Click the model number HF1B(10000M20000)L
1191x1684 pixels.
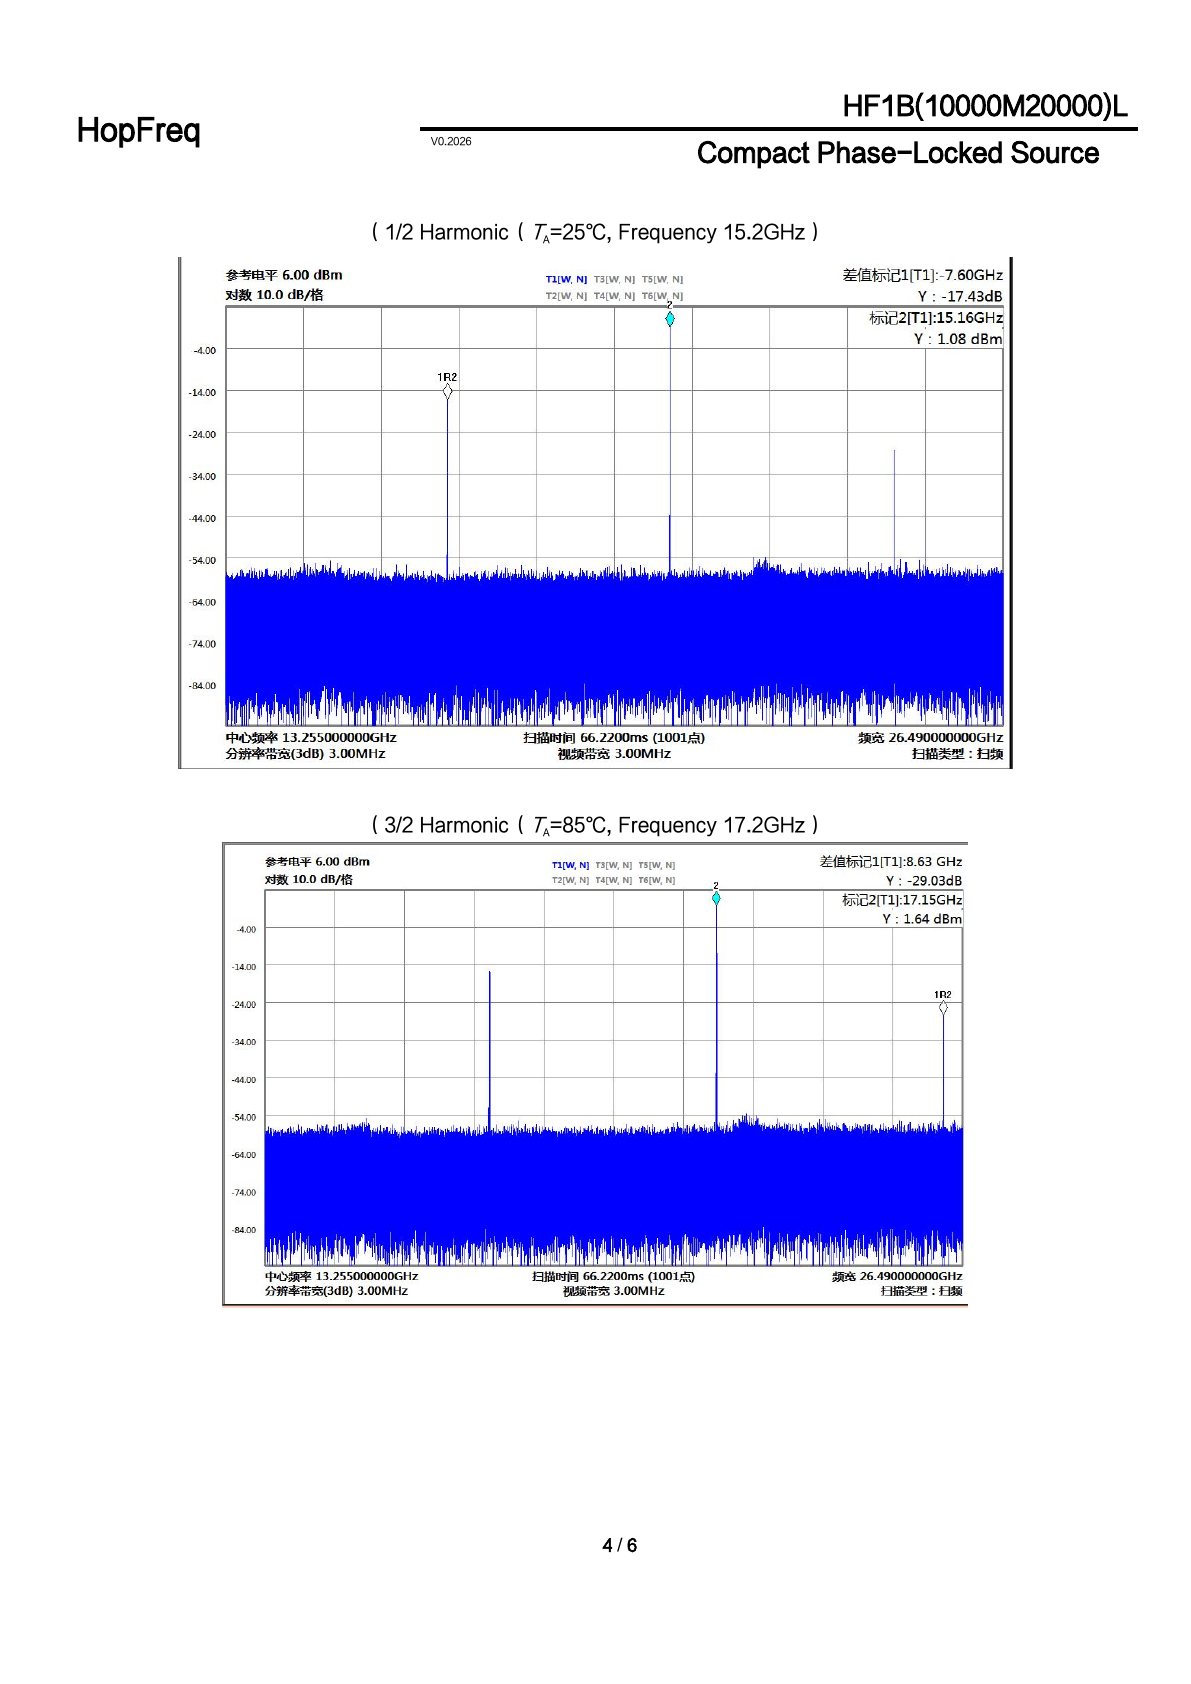click(x=985, y=106)
